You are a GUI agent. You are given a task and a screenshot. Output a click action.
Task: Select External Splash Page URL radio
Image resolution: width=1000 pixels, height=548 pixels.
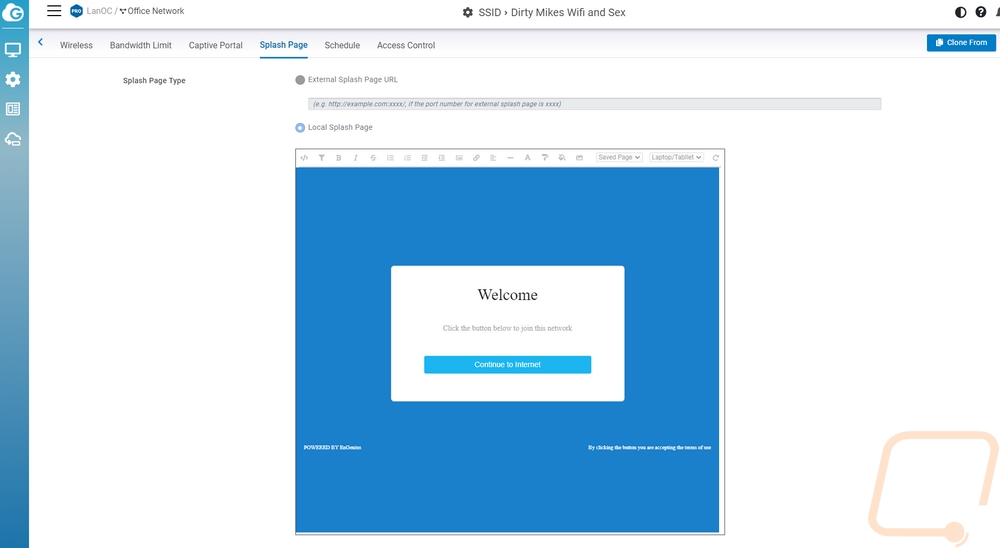300,80
